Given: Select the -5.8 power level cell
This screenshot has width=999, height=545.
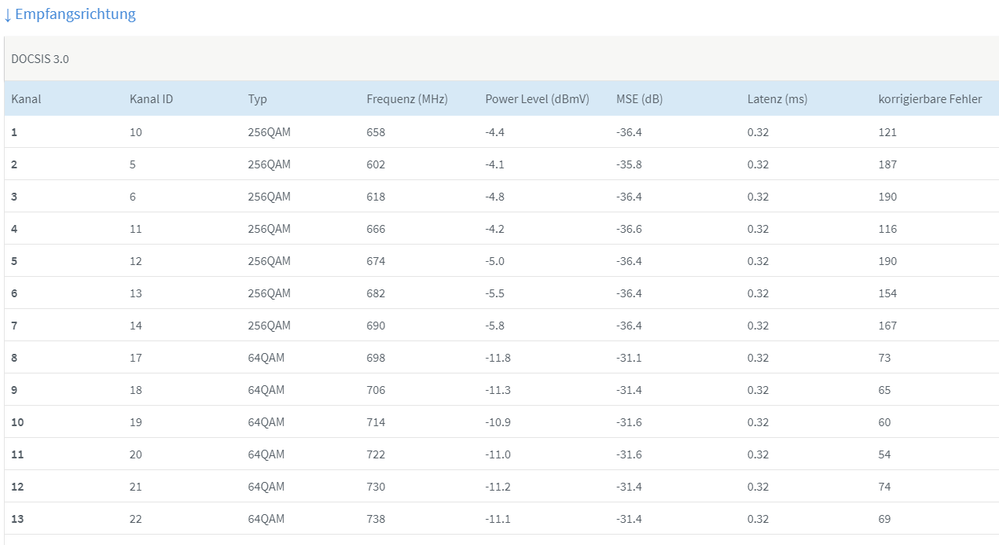Looking at the screenshot, I should [x=495, y=326].
